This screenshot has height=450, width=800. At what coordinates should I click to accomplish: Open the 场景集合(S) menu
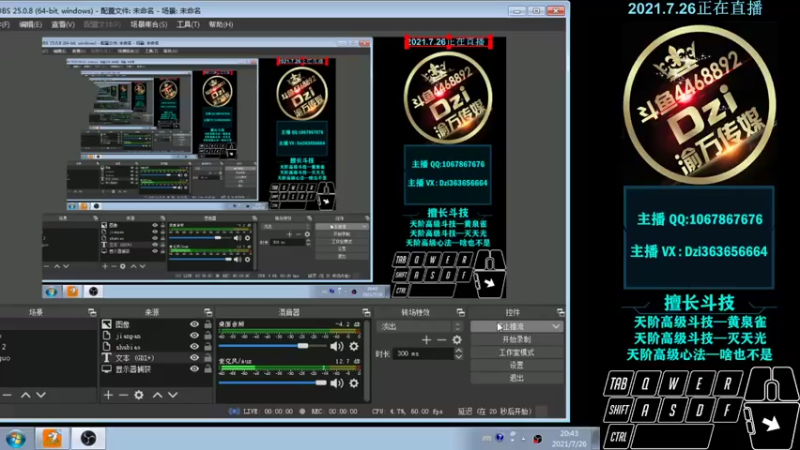coord(148,24)
